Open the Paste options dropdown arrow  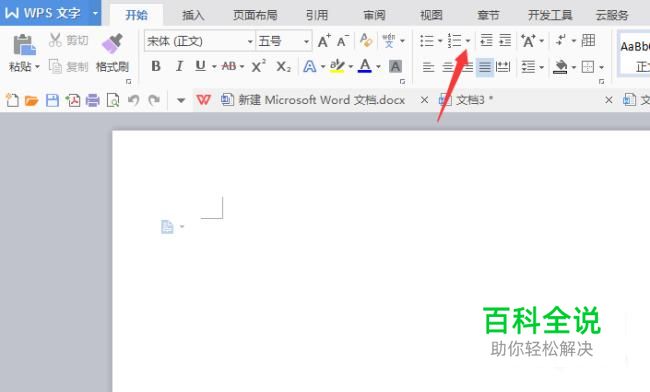pos(37,67)
